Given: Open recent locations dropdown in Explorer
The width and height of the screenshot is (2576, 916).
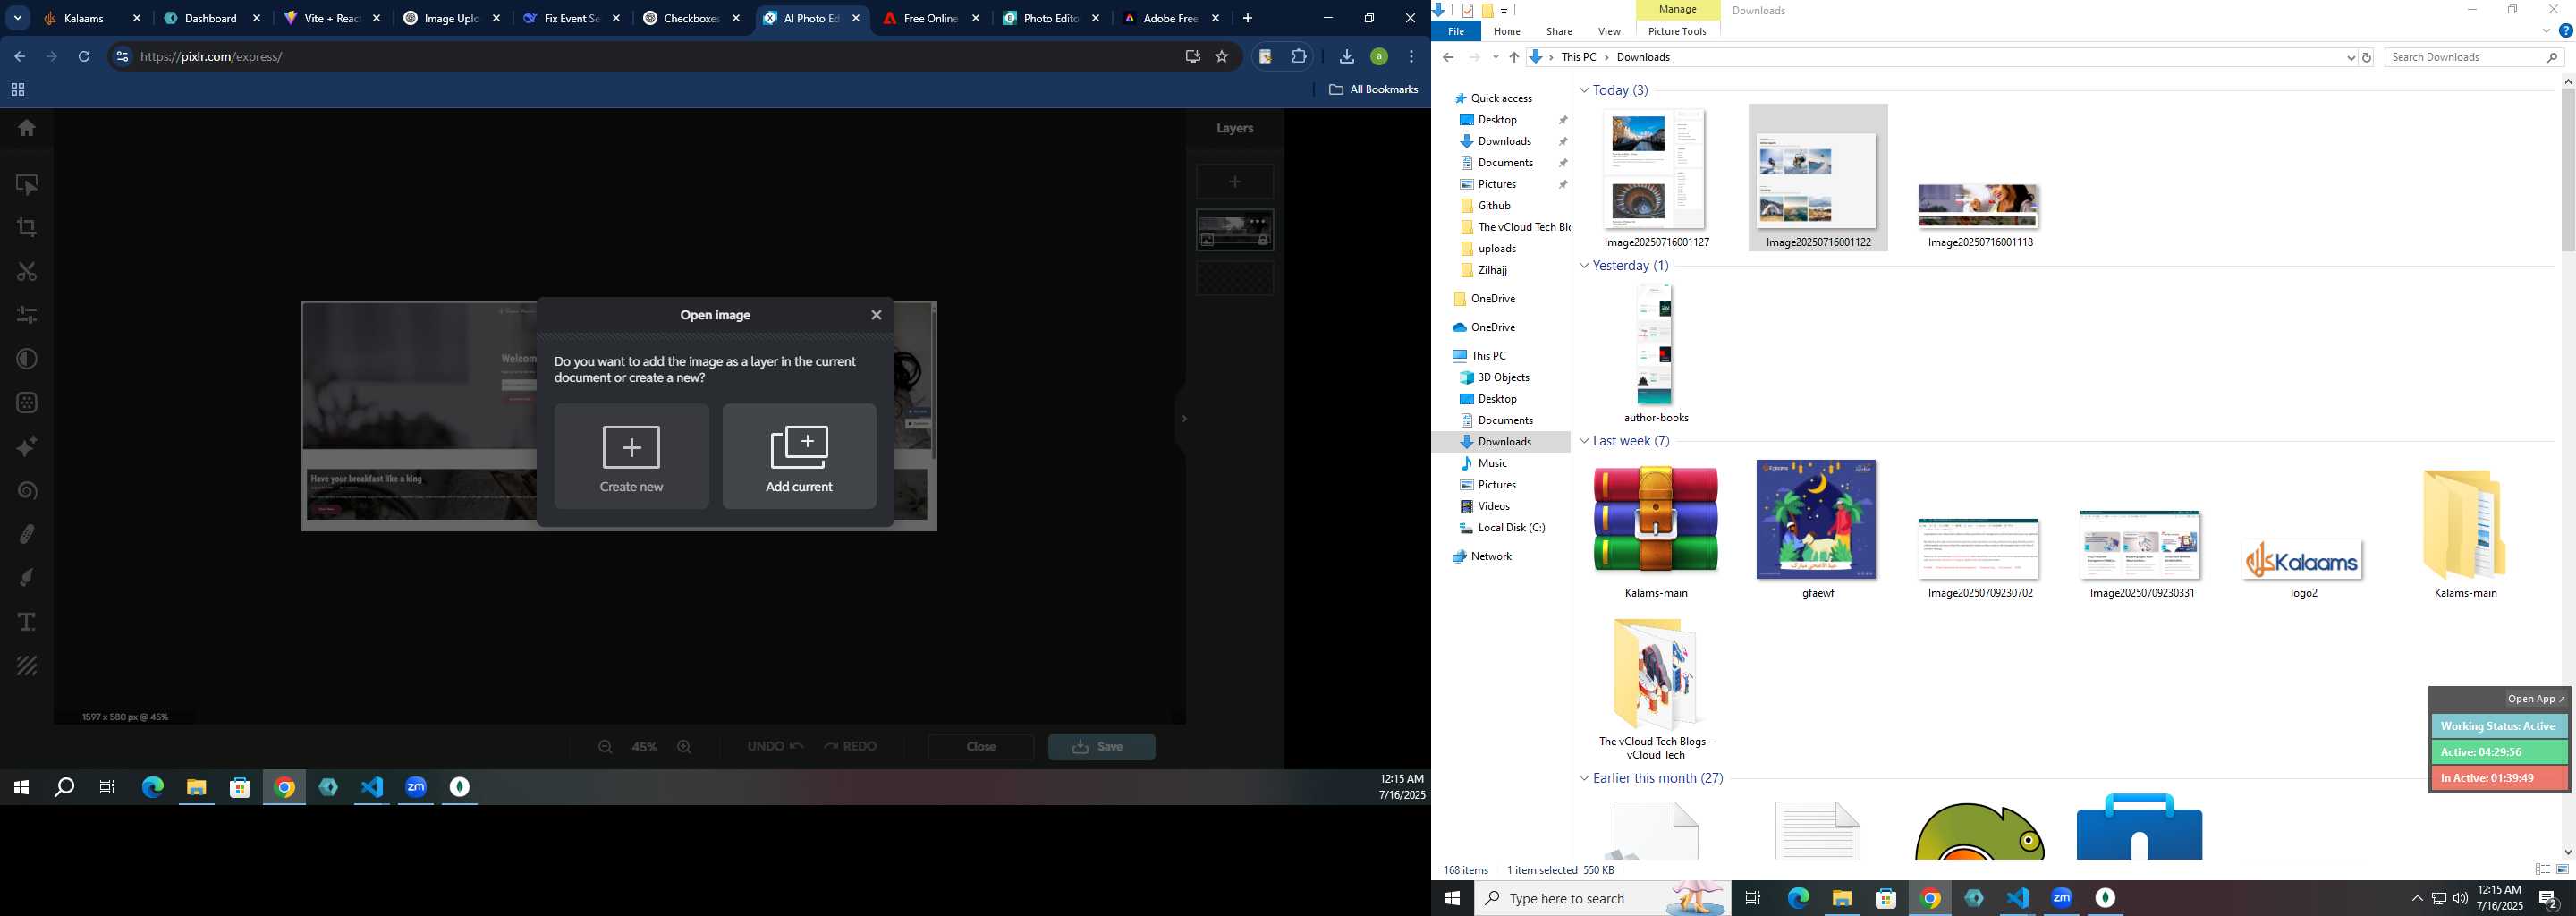Looking at the screenshot, I should click(x=1495, y=58).
